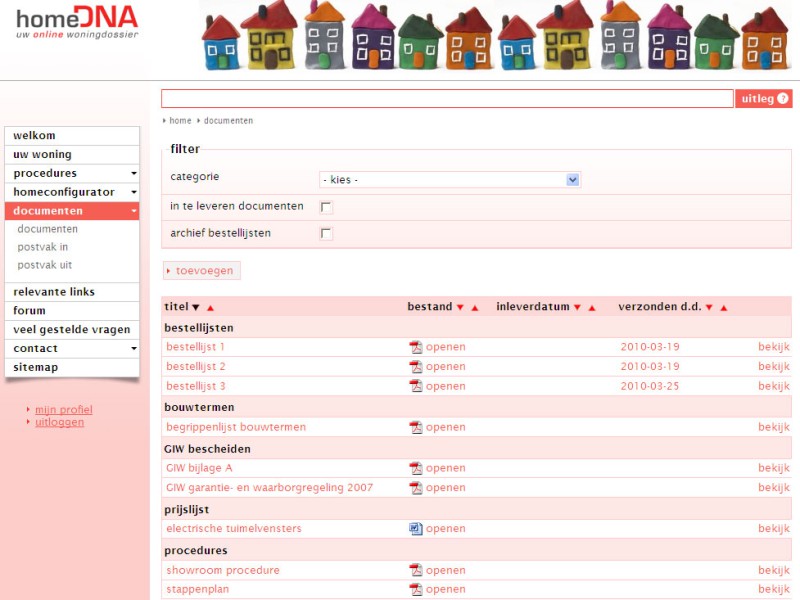Tick 'archief bestellijsten' checkbox
Viewport: 800px width, 600px height.
pyautogui.click(x=326, y=234)
